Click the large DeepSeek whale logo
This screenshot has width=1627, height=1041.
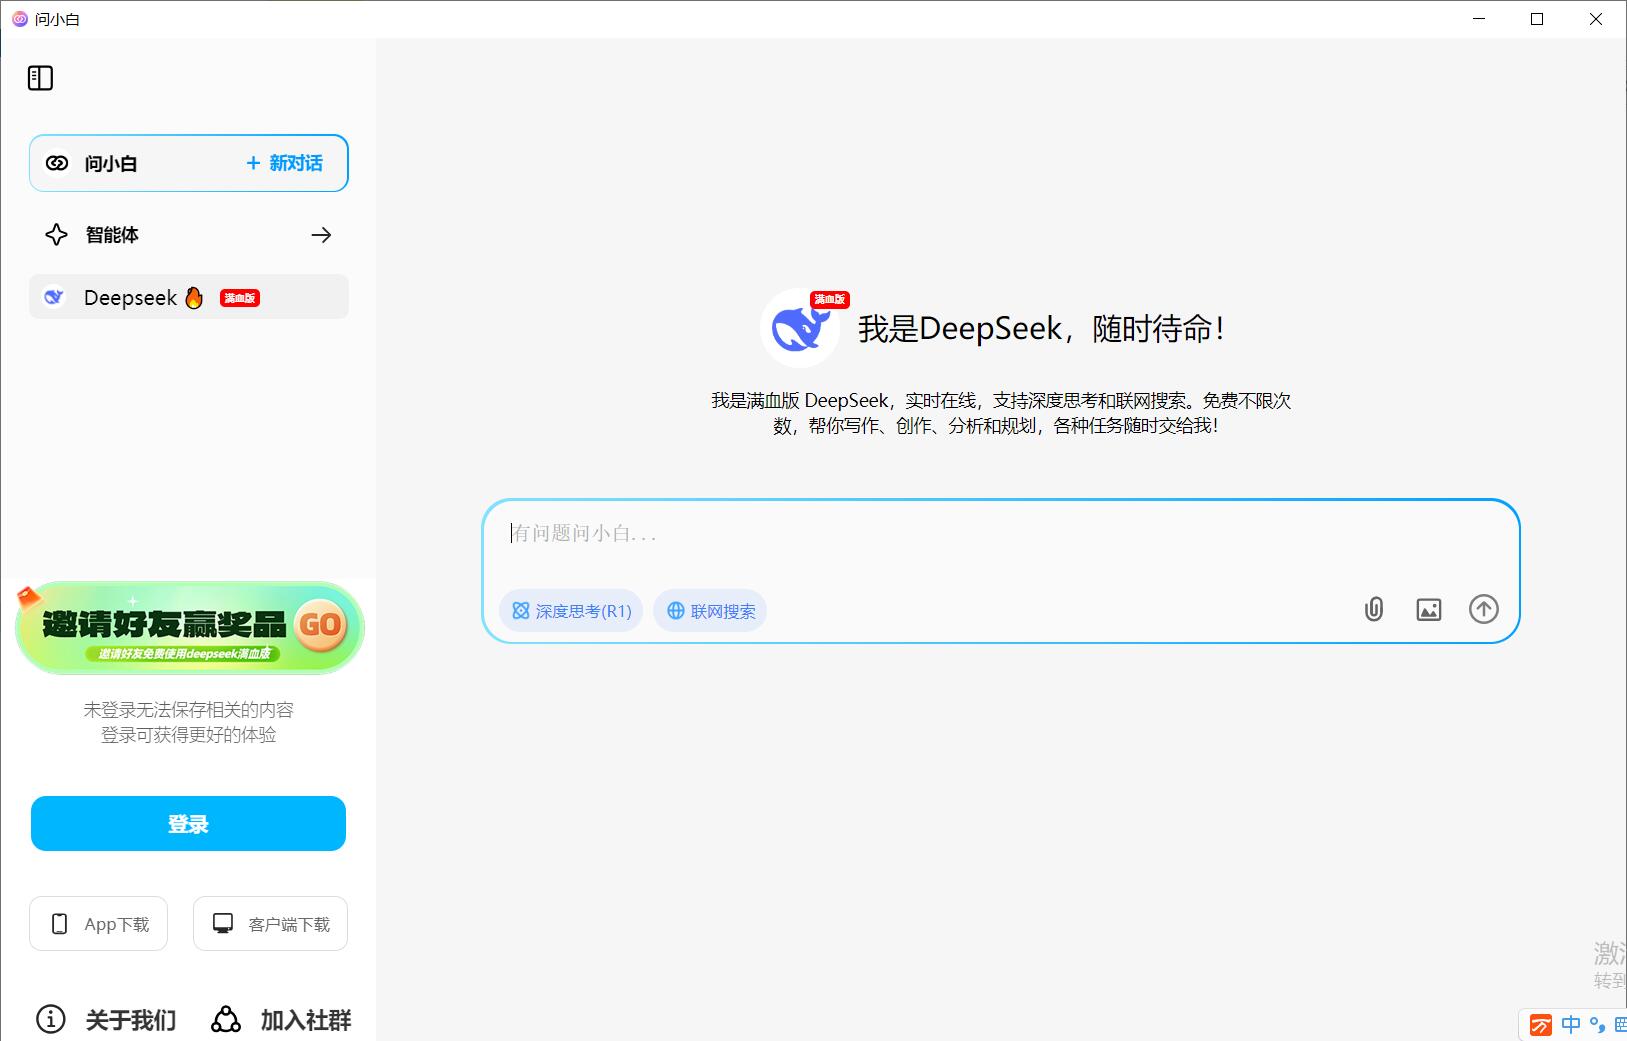[x=800, y=328]
